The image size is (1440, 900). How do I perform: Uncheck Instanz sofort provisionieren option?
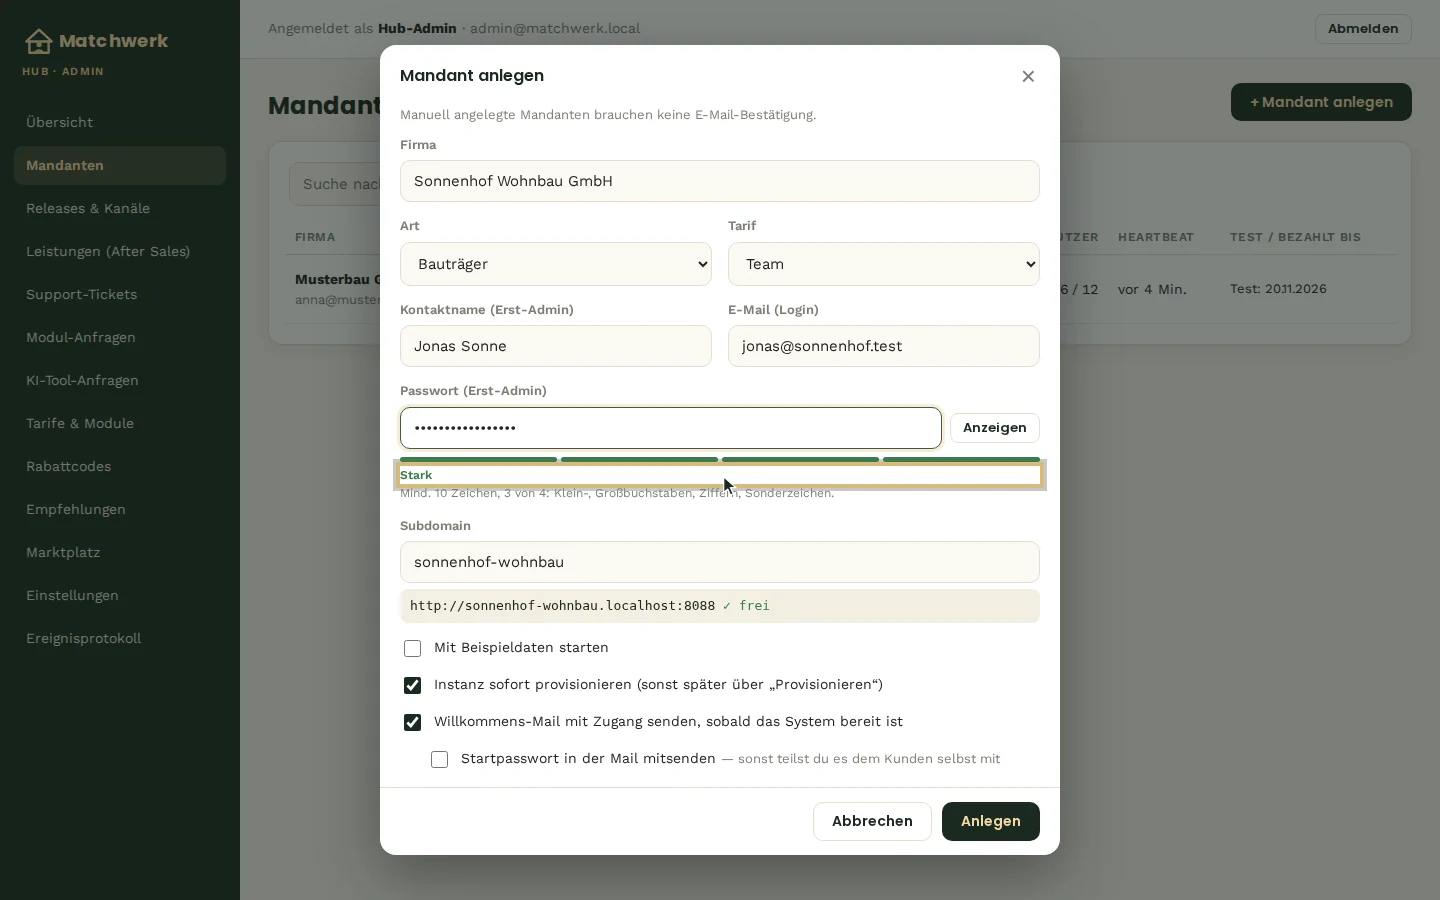pos(412,685)
